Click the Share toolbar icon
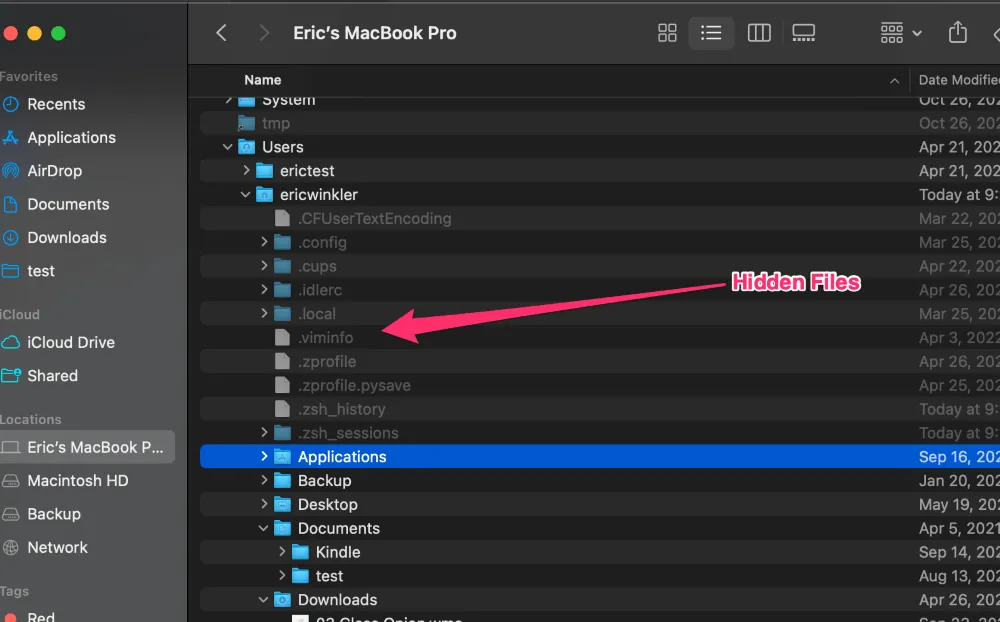1000x622 pixels. (957, 33)
